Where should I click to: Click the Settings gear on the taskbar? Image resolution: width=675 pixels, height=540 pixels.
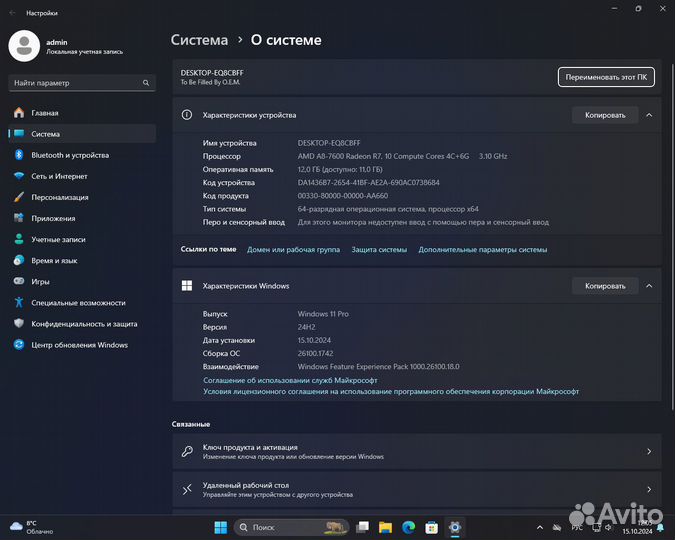coord(455,527)
